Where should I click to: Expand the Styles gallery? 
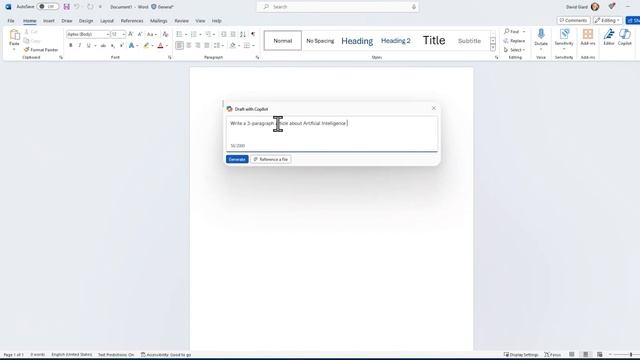tap(493, 49)
